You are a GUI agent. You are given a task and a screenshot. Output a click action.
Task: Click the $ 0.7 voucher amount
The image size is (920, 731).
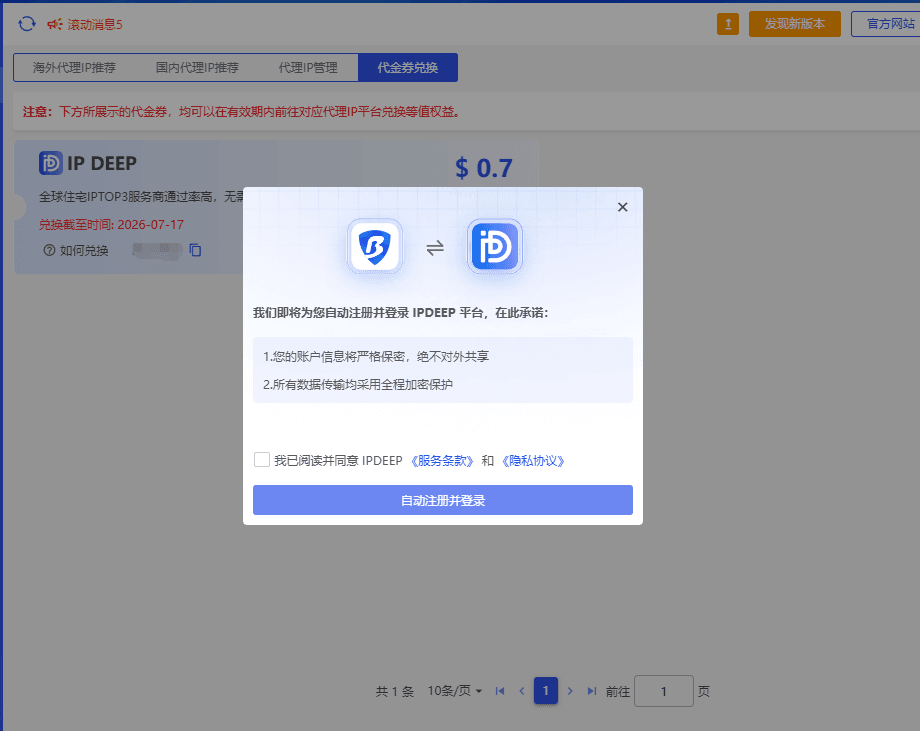(483, 168)
